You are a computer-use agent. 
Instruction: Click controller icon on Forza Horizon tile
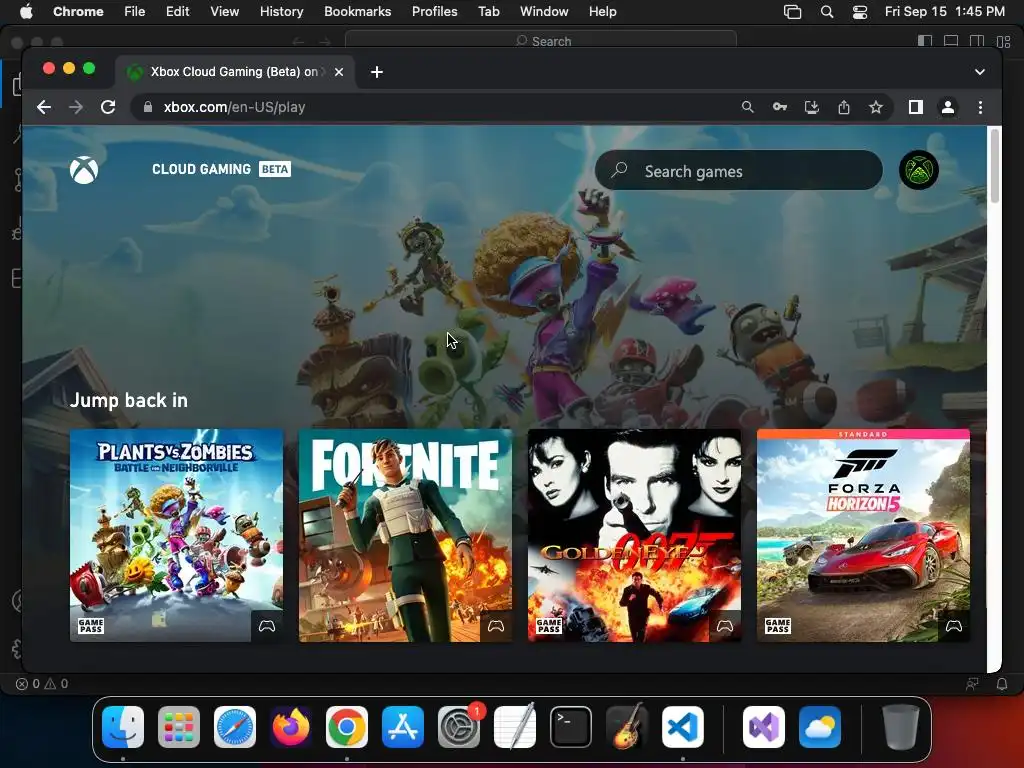954,626
